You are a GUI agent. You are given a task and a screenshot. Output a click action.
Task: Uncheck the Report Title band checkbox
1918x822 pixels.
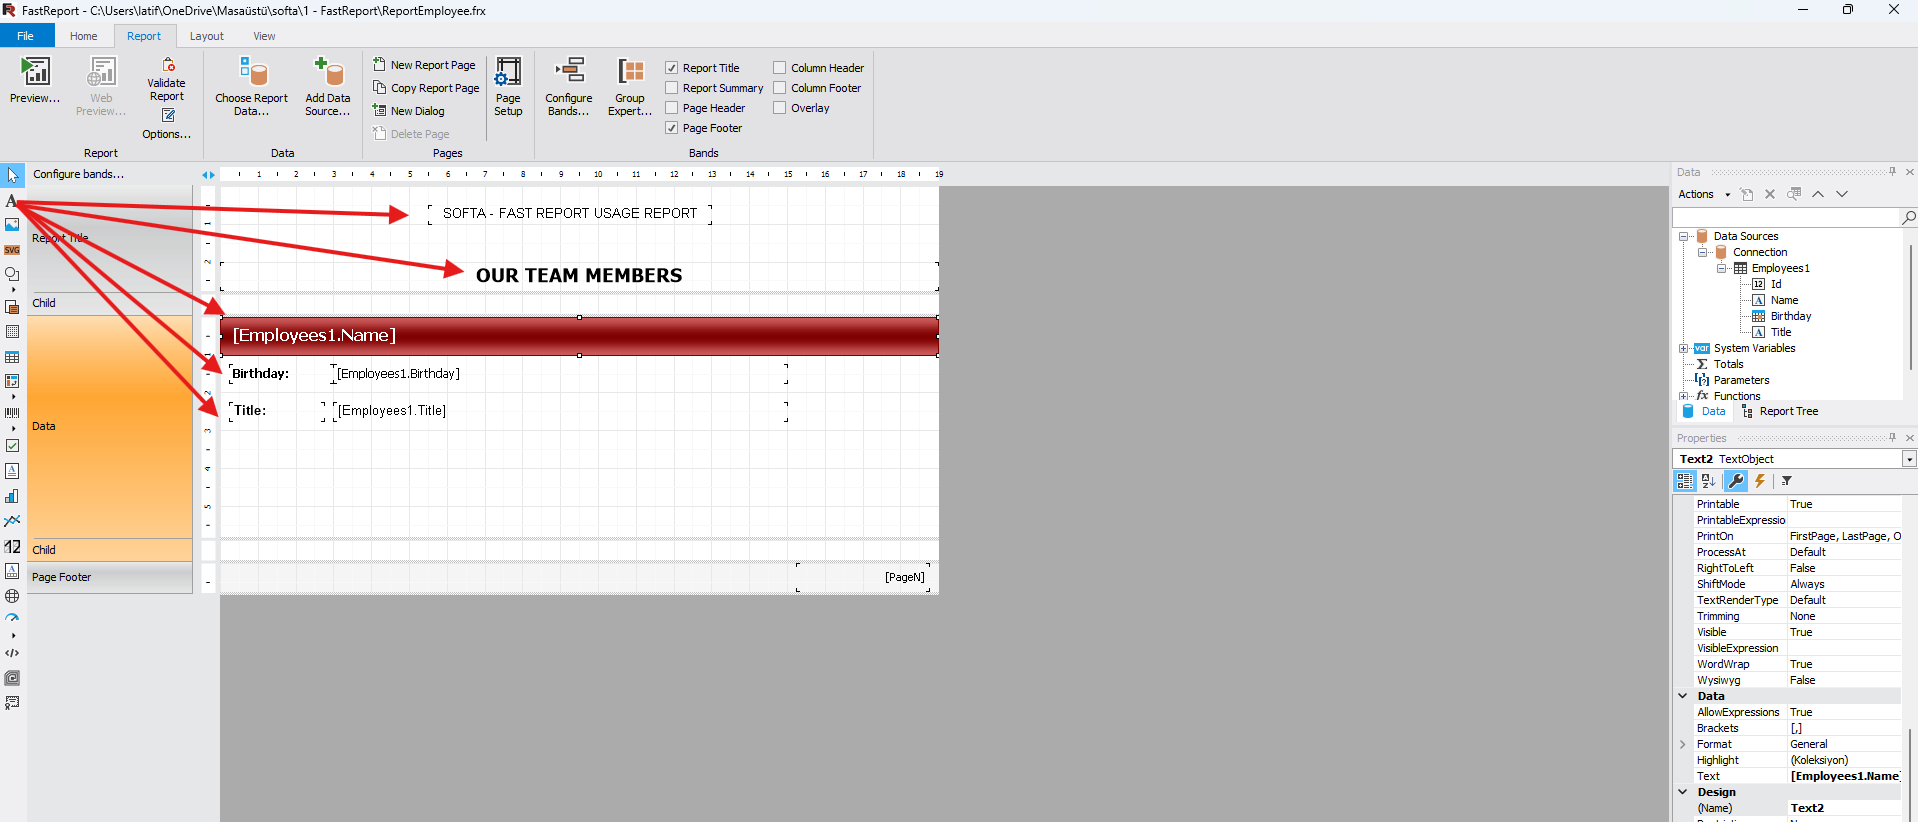pyautogui.click(x=672, y=68)
